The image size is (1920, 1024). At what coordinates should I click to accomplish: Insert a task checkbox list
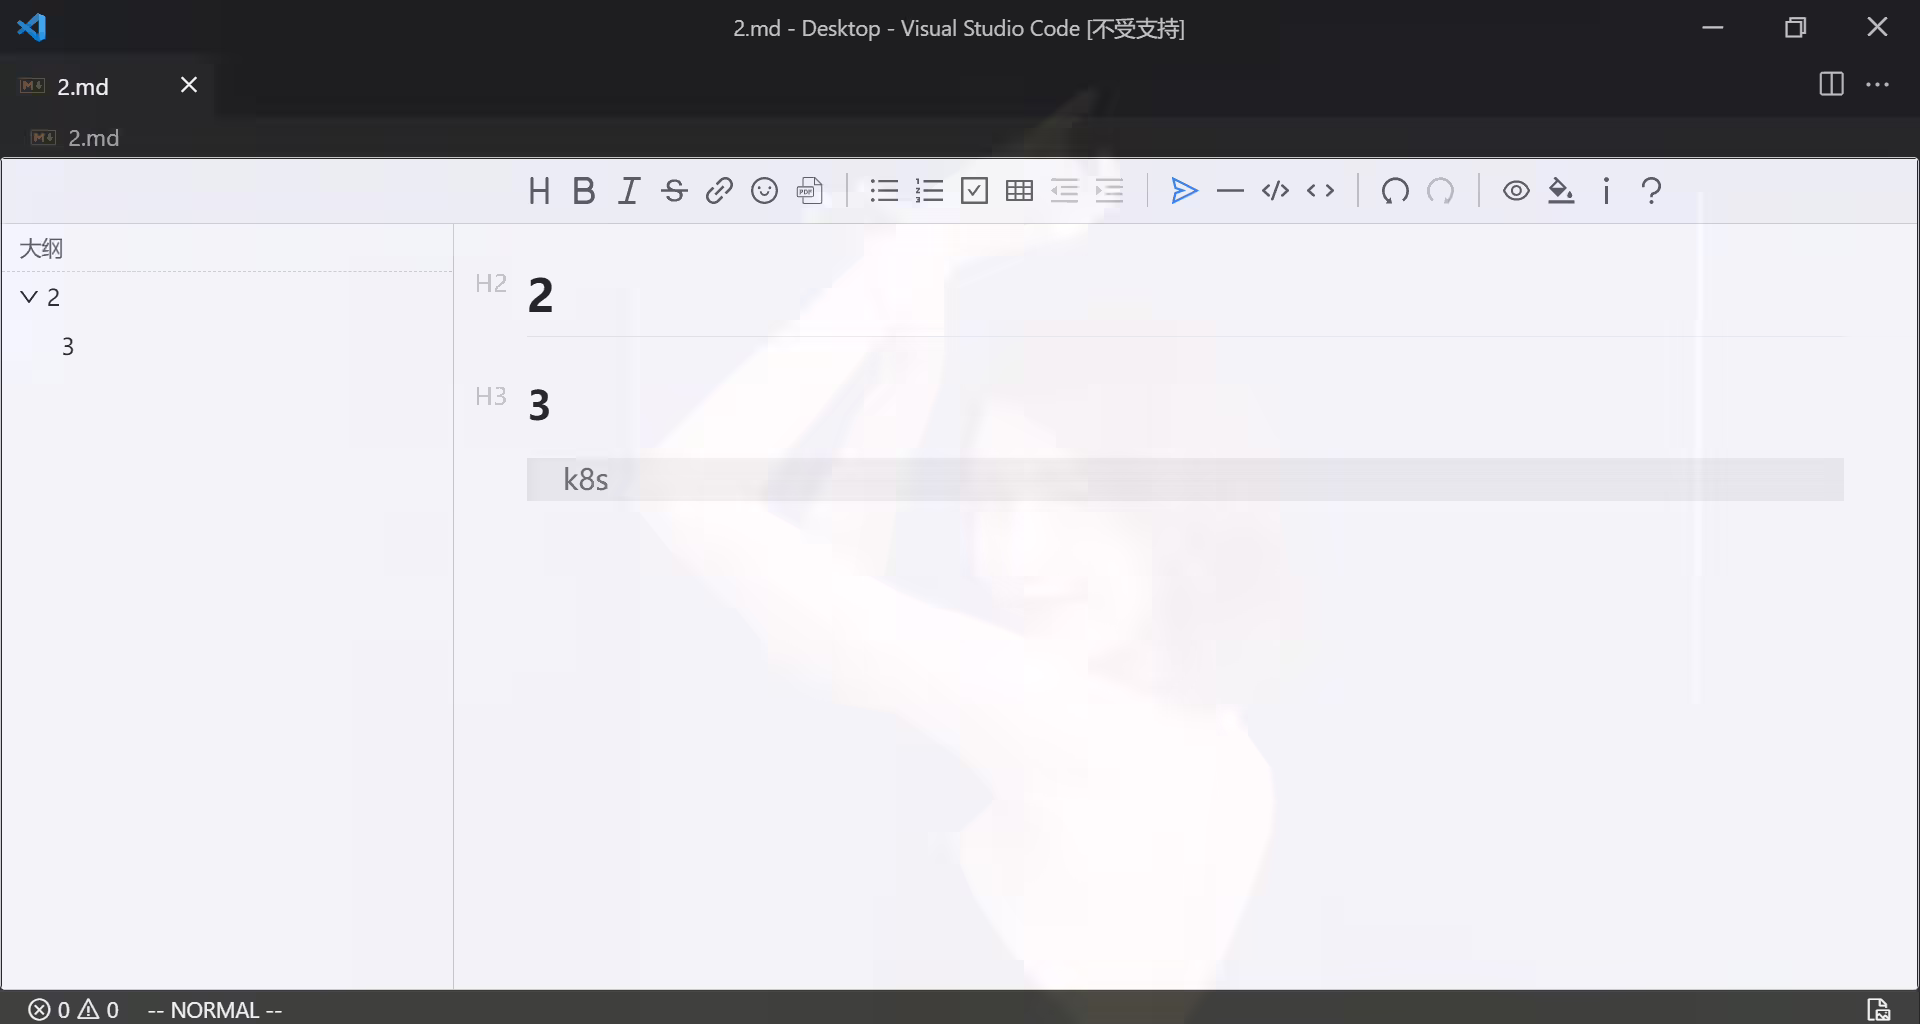974,191
